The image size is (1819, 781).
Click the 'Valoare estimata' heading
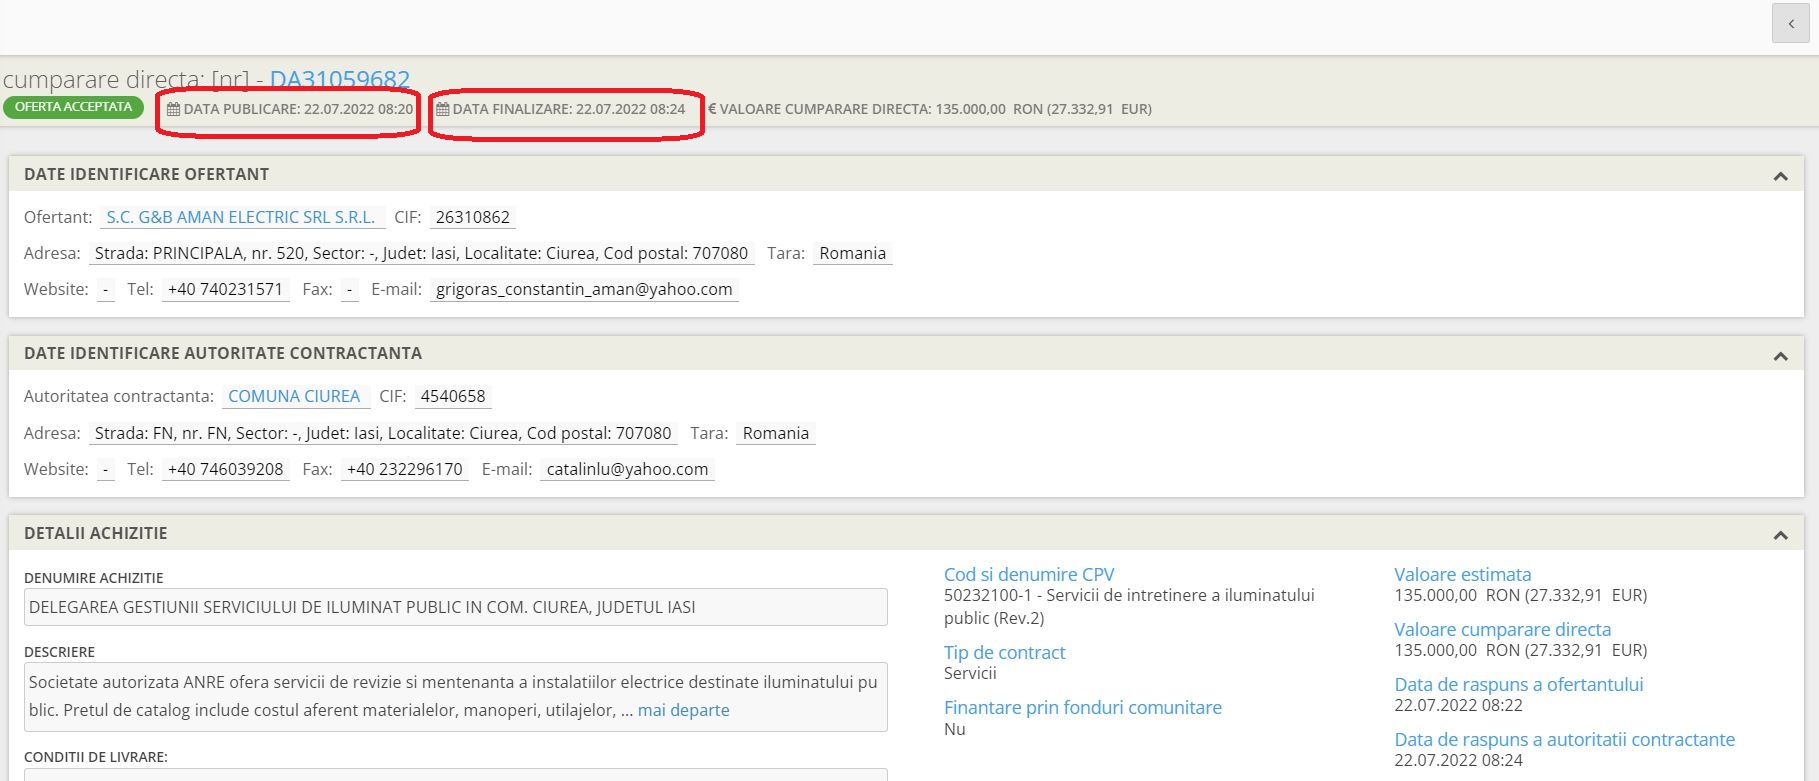1462,574
